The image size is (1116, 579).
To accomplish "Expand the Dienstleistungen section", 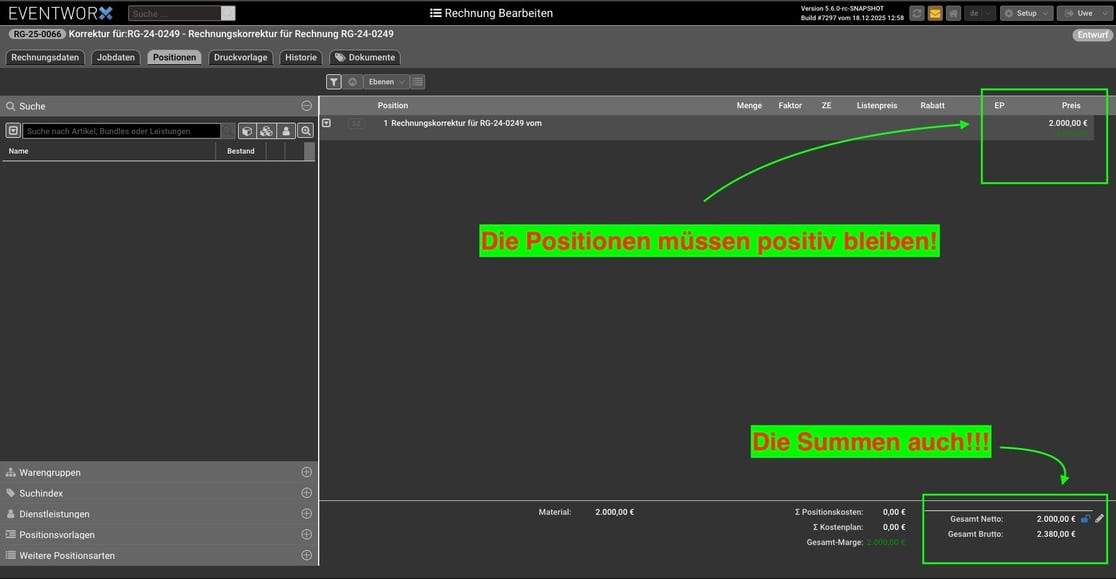I will click(306, 514).
